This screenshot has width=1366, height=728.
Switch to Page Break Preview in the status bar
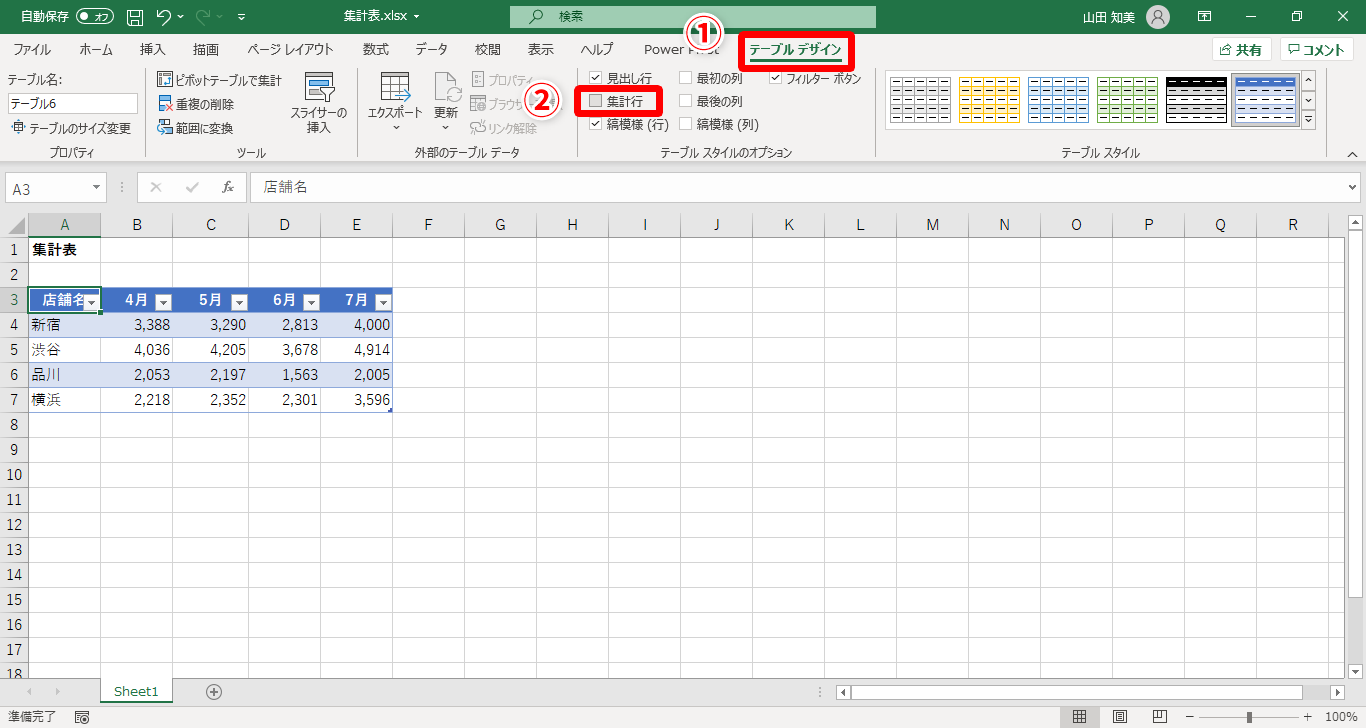pos(1160,717)
